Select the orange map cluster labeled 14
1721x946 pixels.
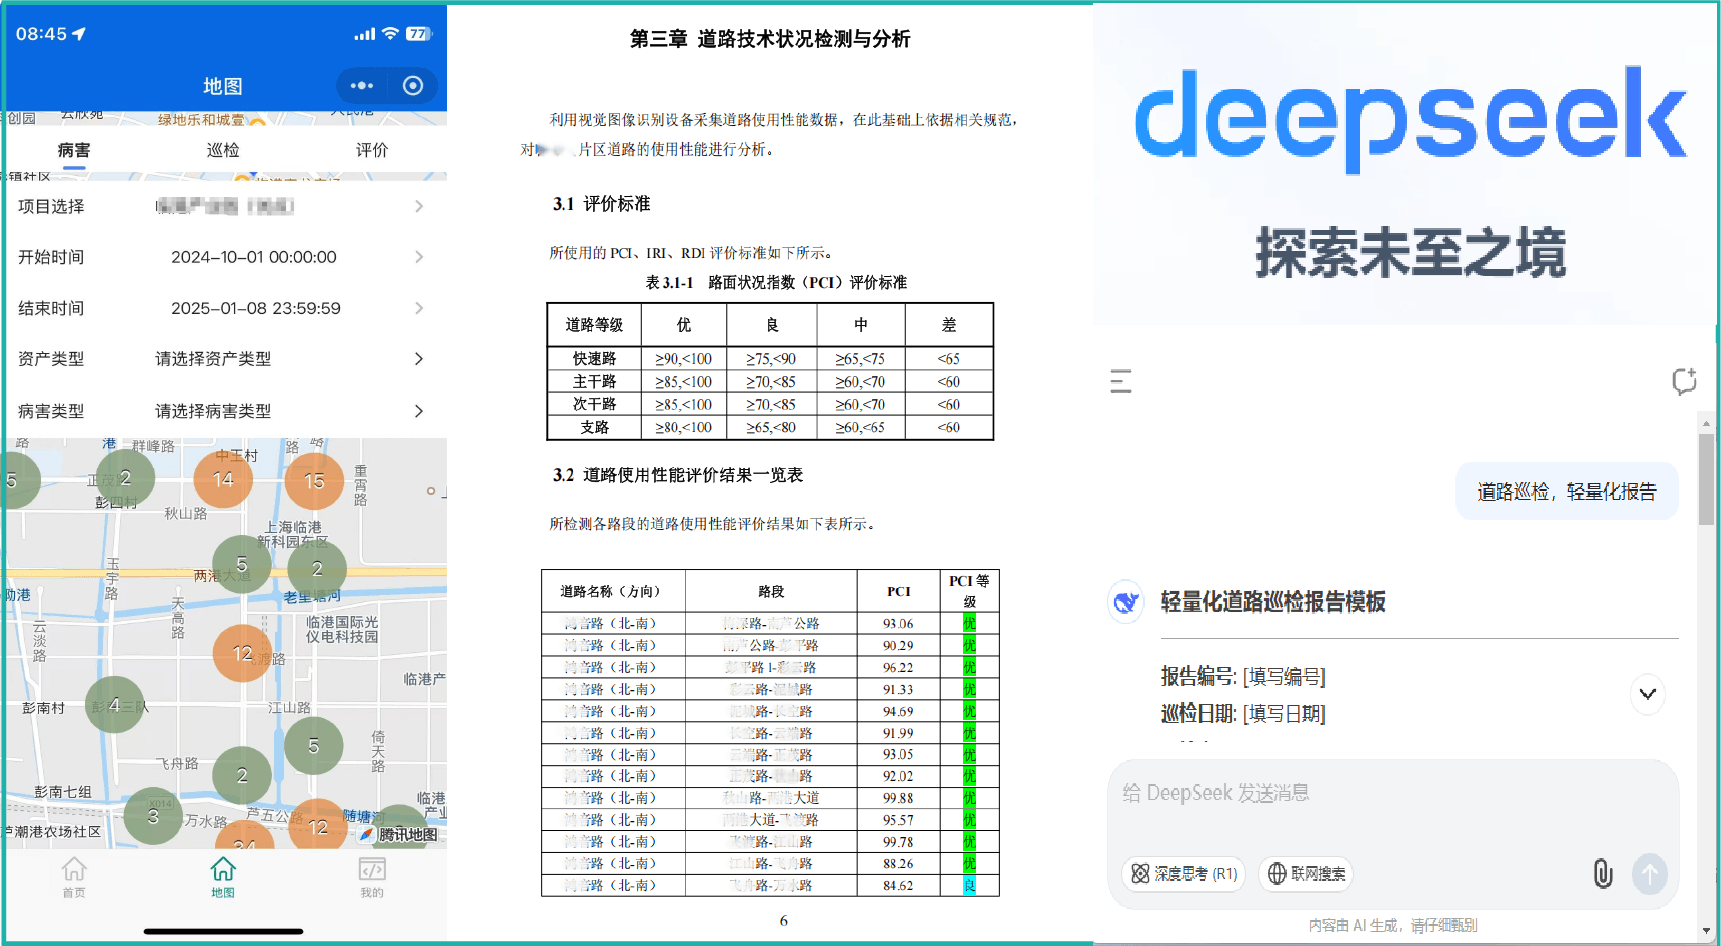(x=223, y=479)
